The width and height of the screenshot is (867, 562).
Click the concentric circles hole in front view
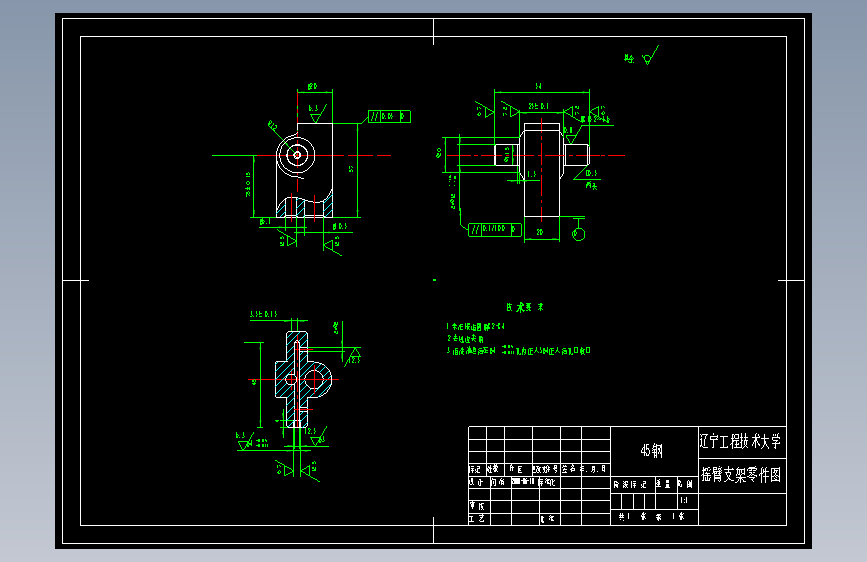pyautogui.click(x=297, y=155)
